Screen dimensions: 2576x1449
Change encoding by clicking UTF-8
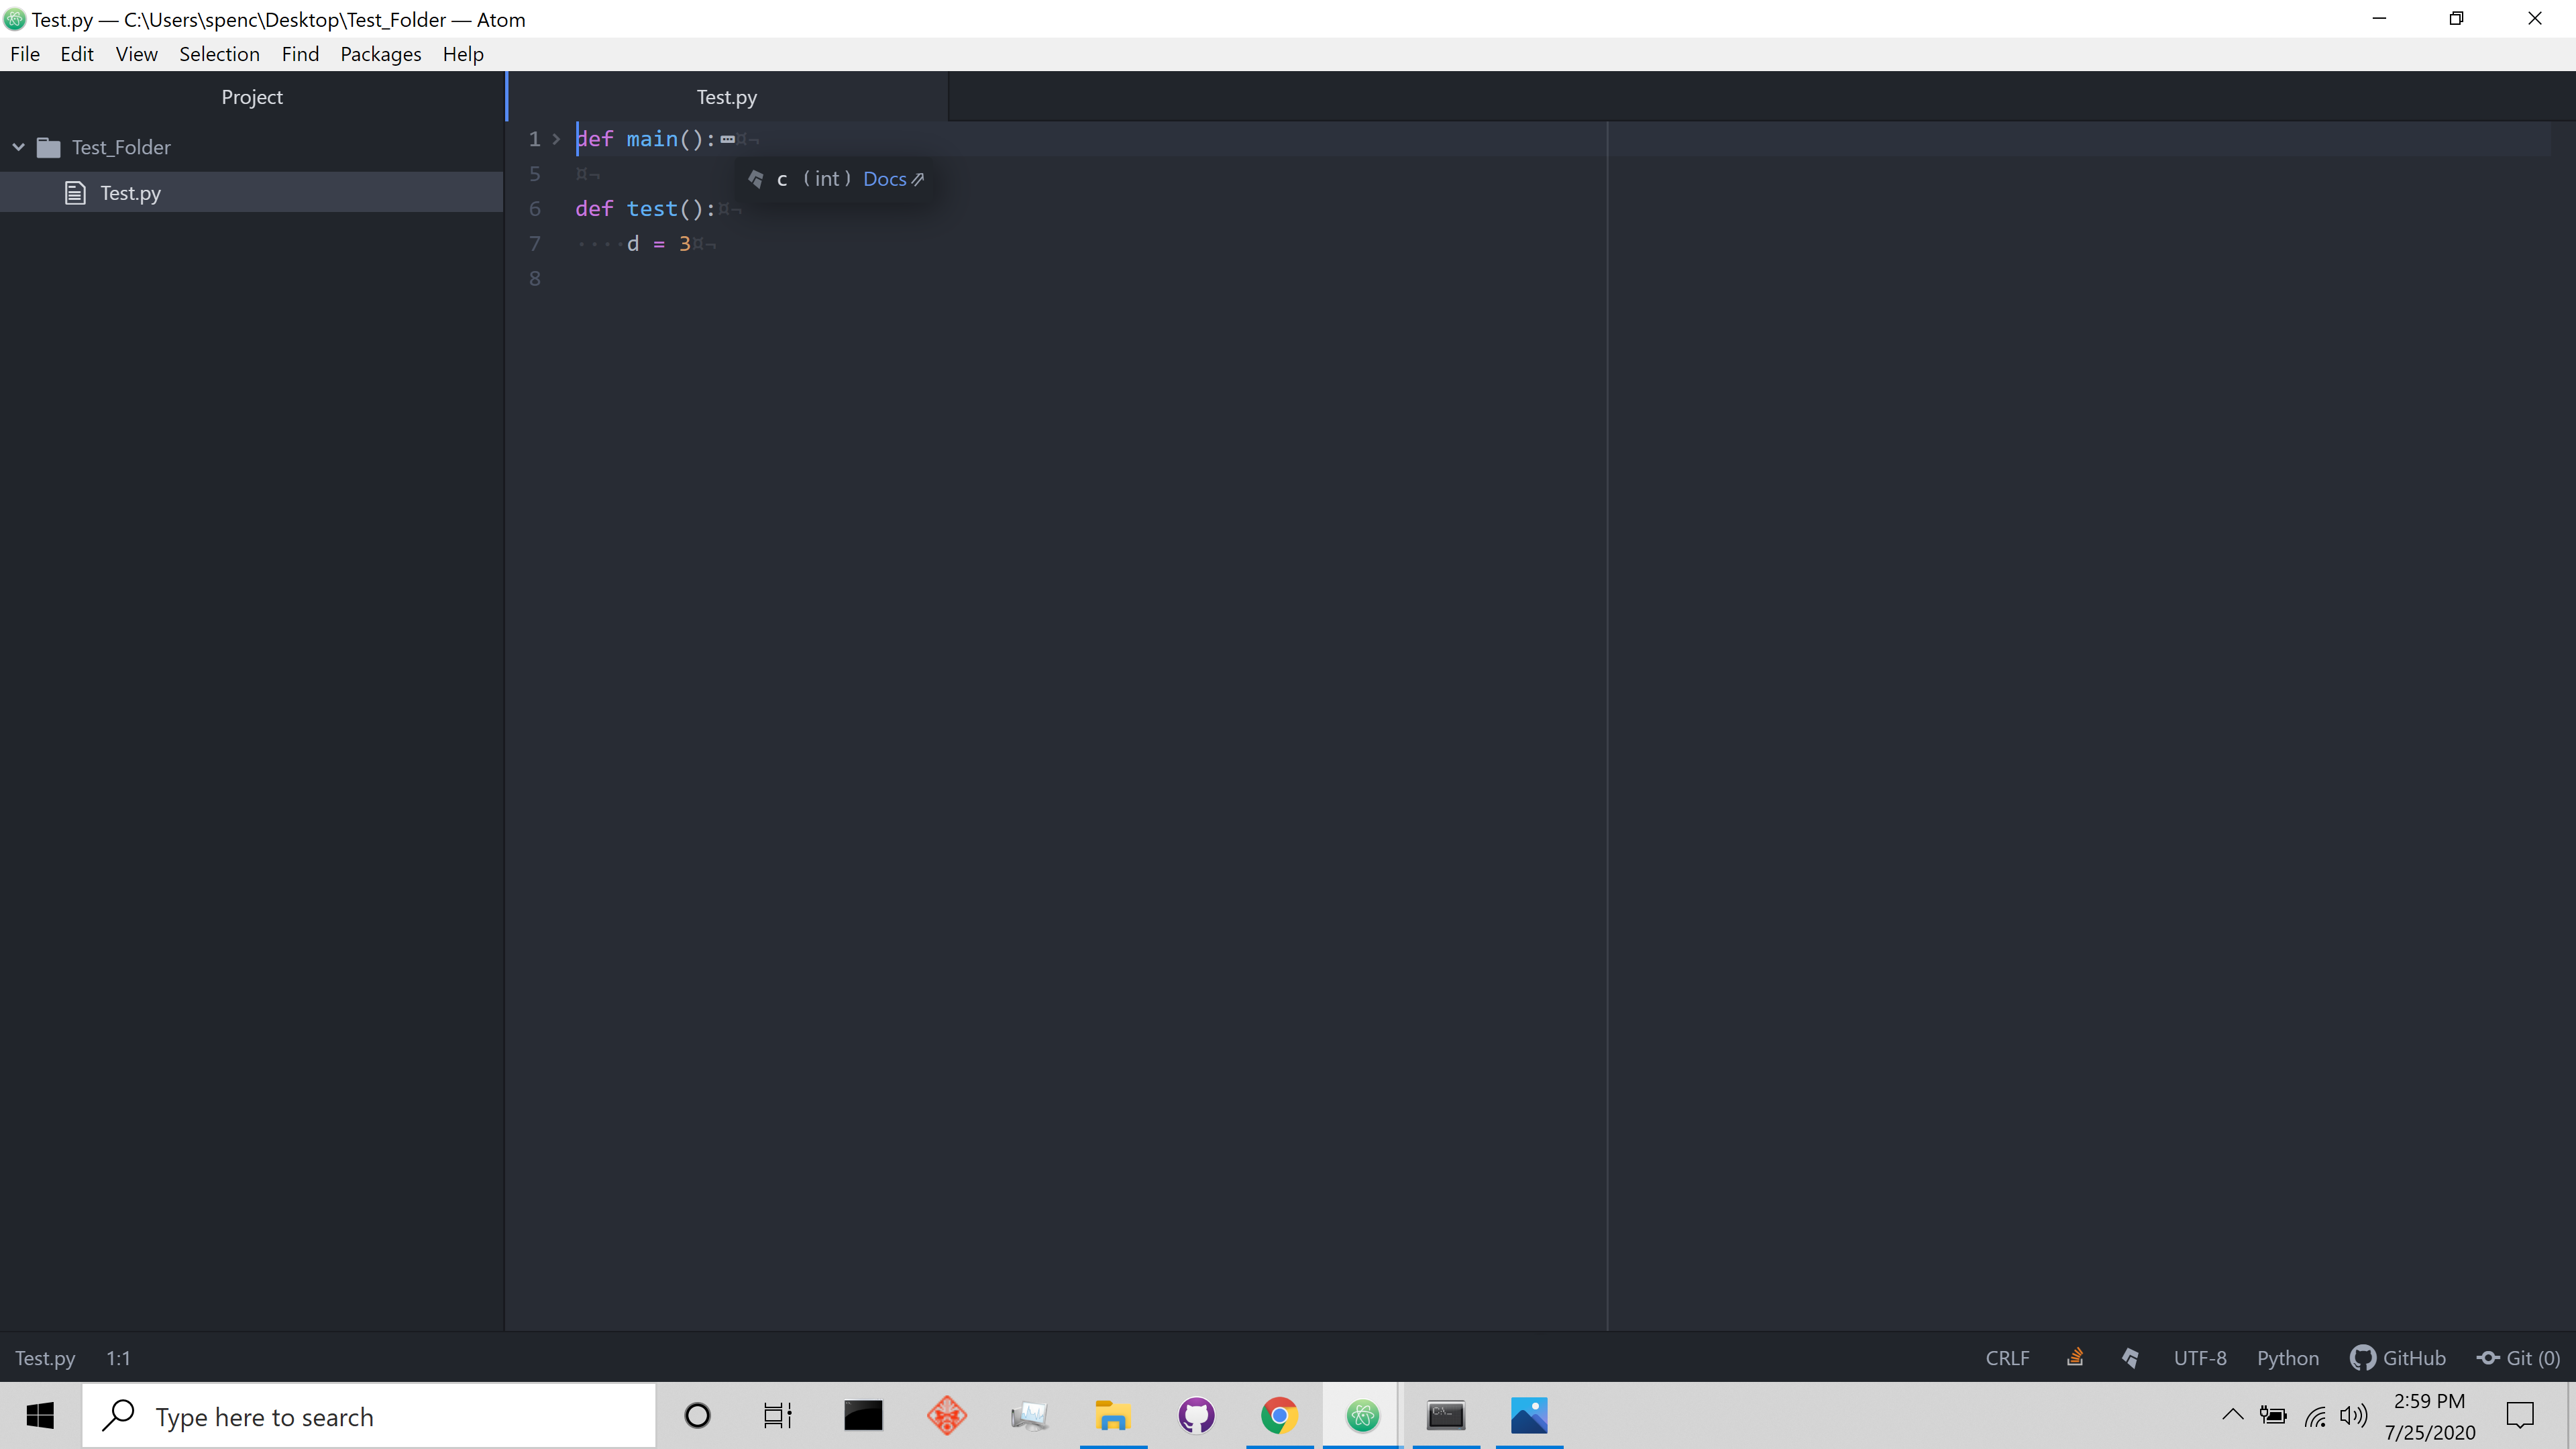[x=2199, y=1357]
